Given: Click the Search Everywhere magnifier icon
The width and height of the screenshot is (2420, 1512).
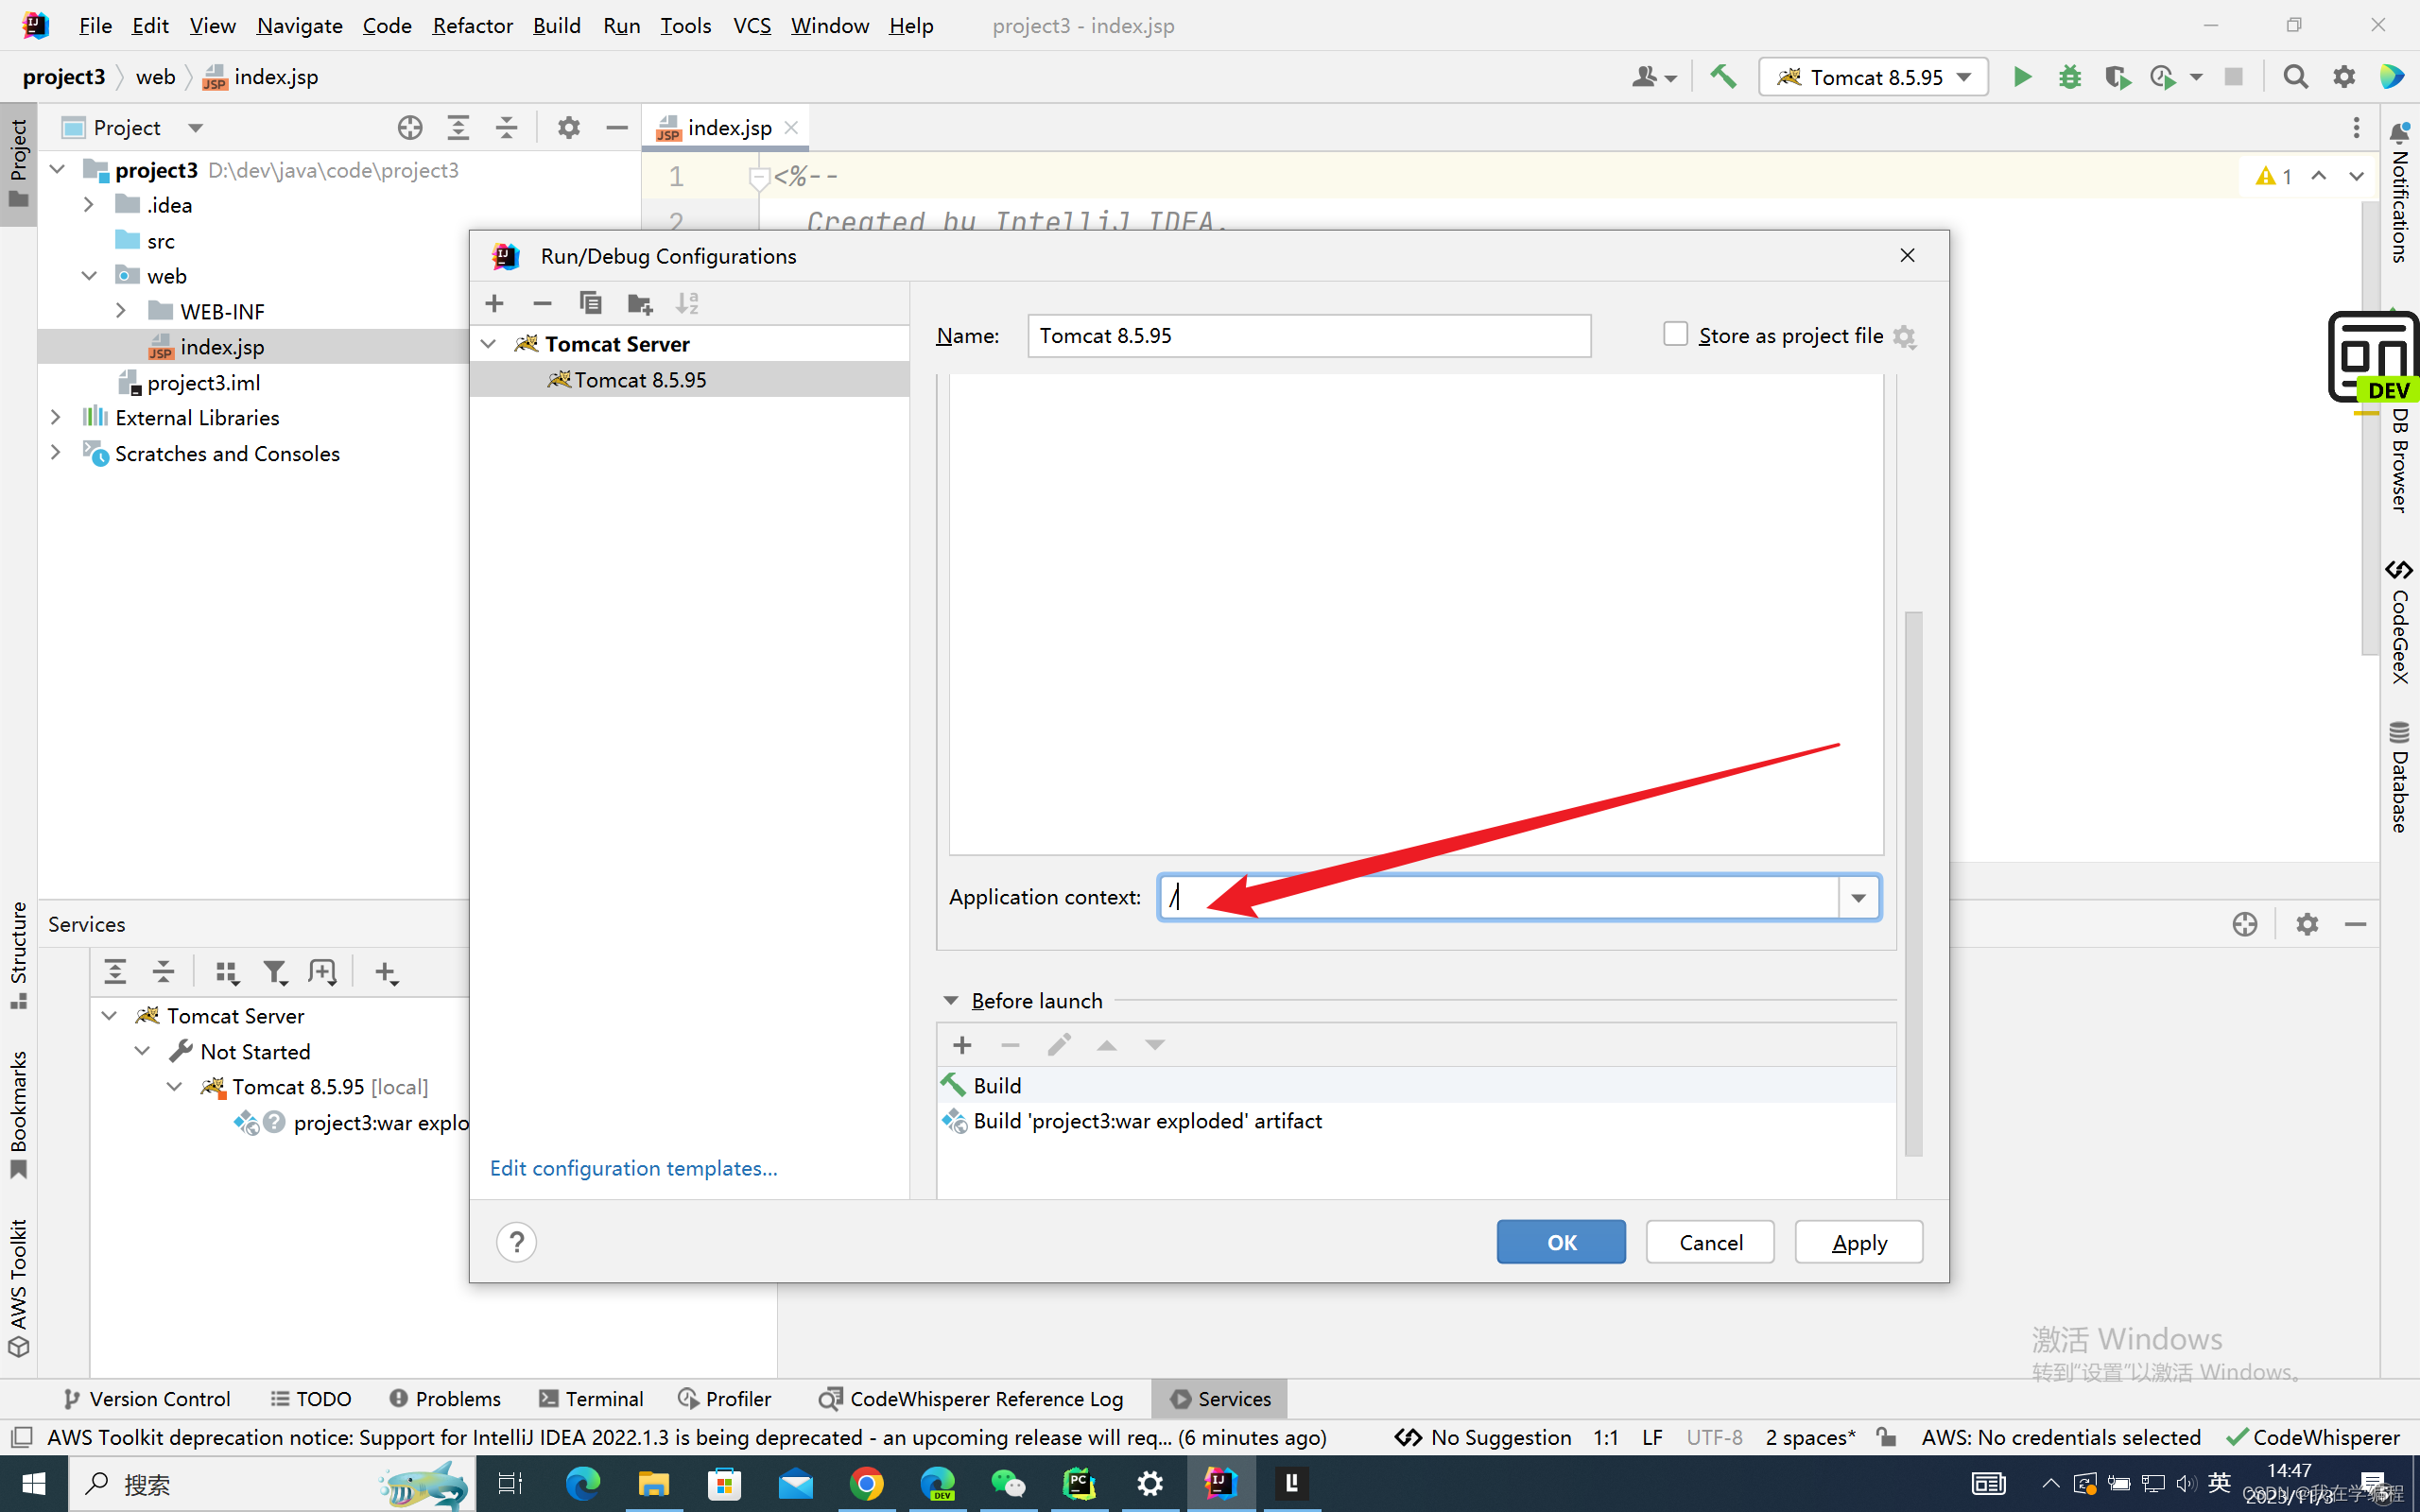Looking at the screenshot, I should 2295,77.
